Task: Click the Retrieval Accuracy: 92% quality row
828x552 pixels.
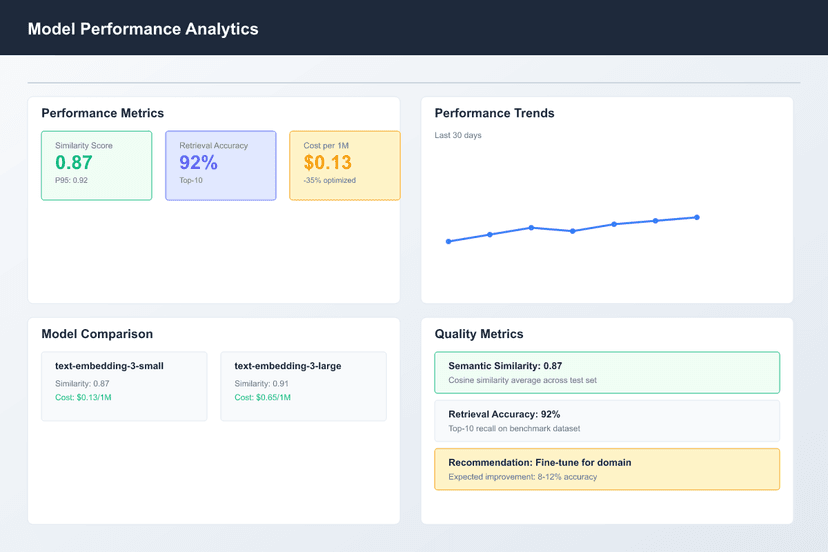Action: tap(607, 420)
